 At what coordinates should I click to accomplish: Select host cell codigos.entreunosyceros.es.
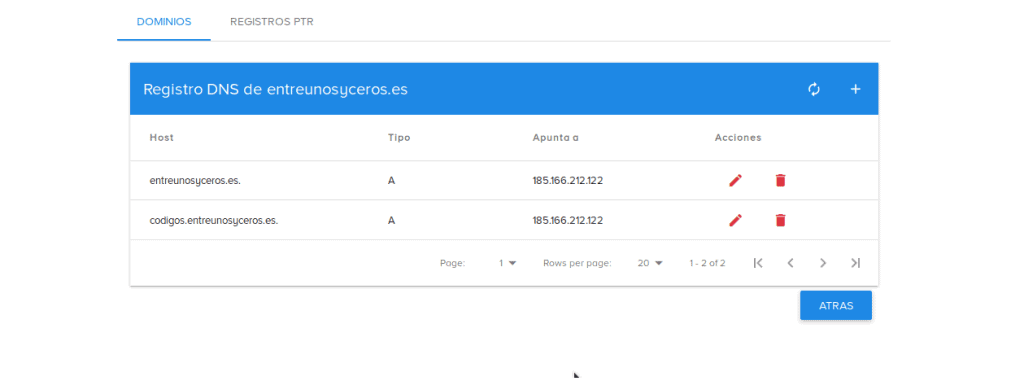click(214, 220)
